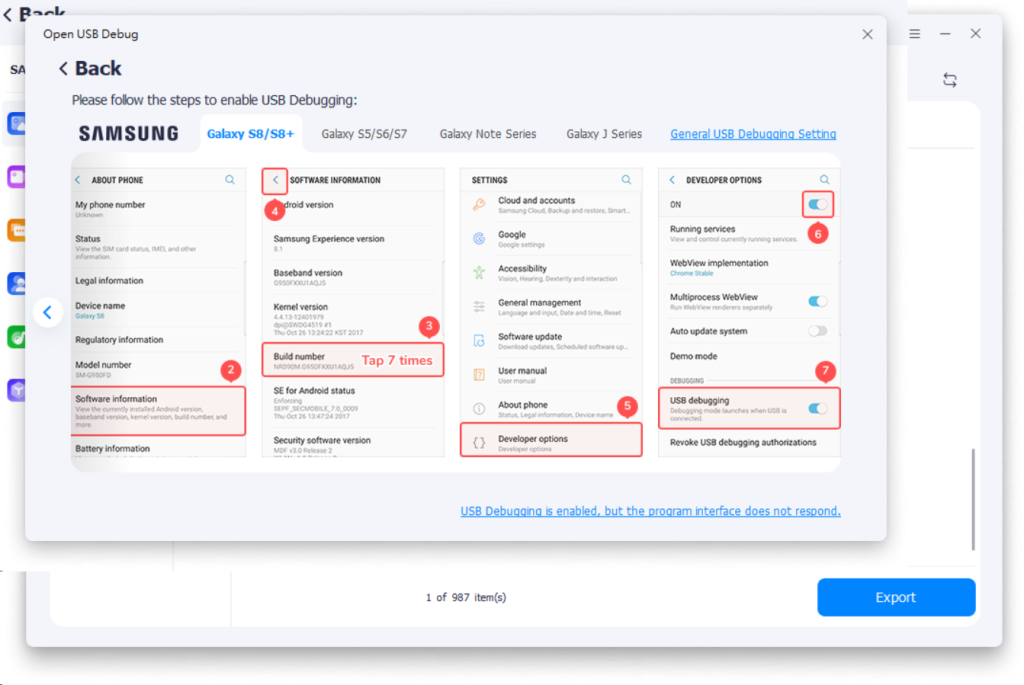
Task: Open the orange Messages sidebar icon
Action: click(15, 231)
